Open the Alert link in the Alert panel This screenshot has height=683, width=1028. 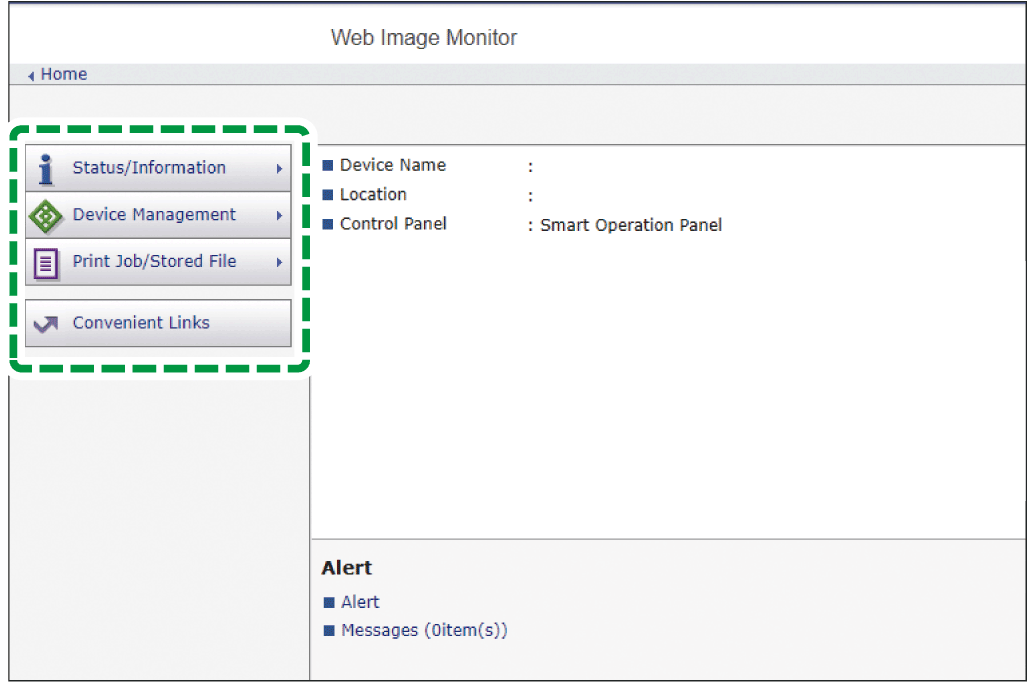point(360,602)
